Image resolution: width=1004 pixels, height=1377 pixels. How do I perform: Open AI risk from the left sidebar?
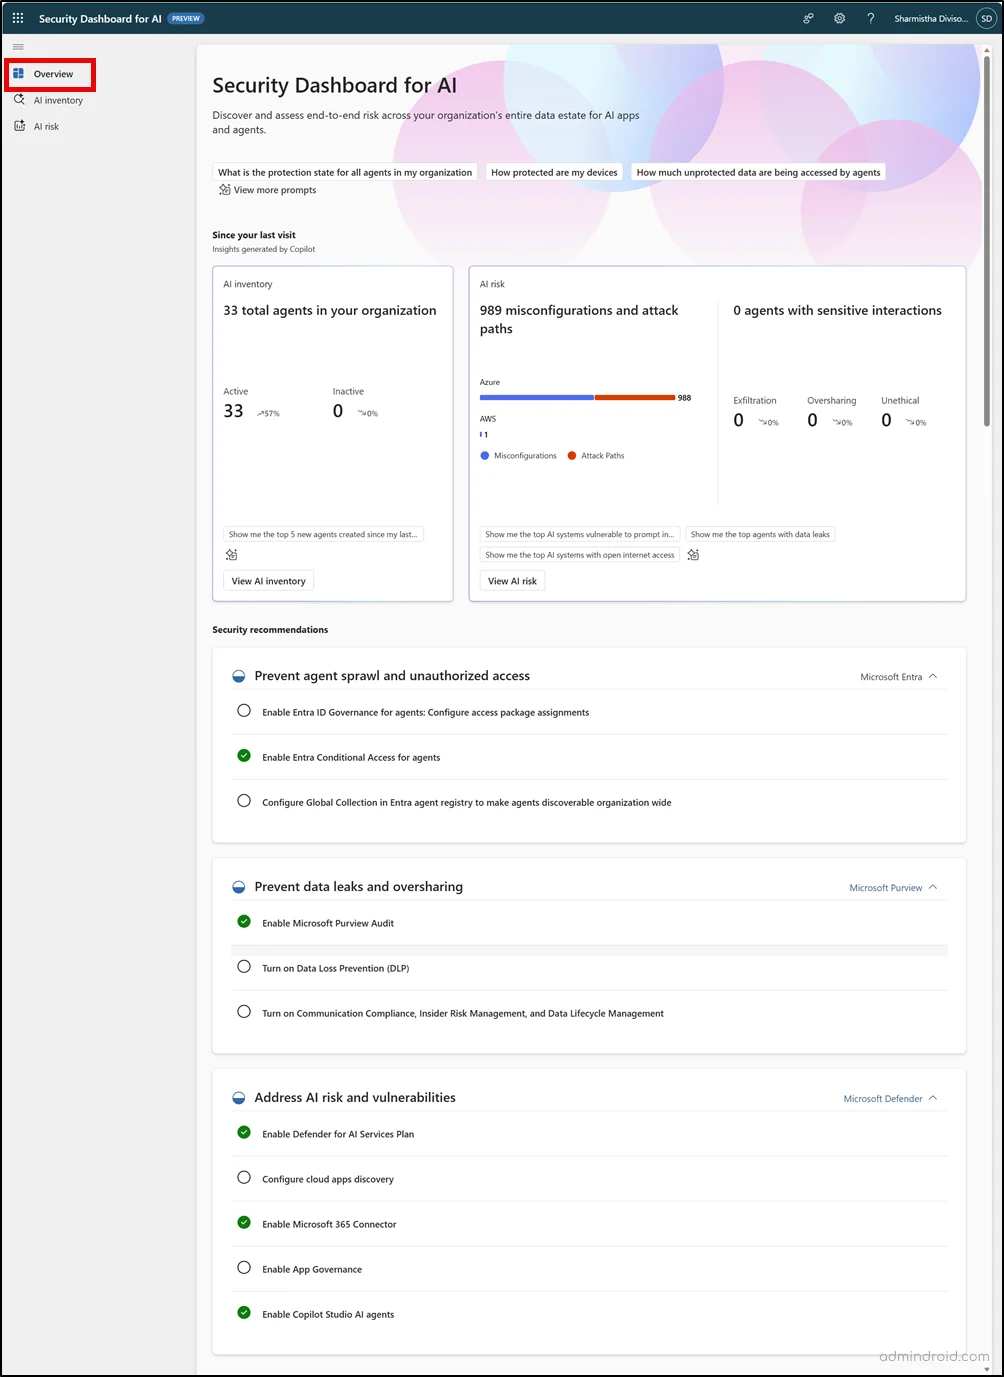(x=45, y=126)
